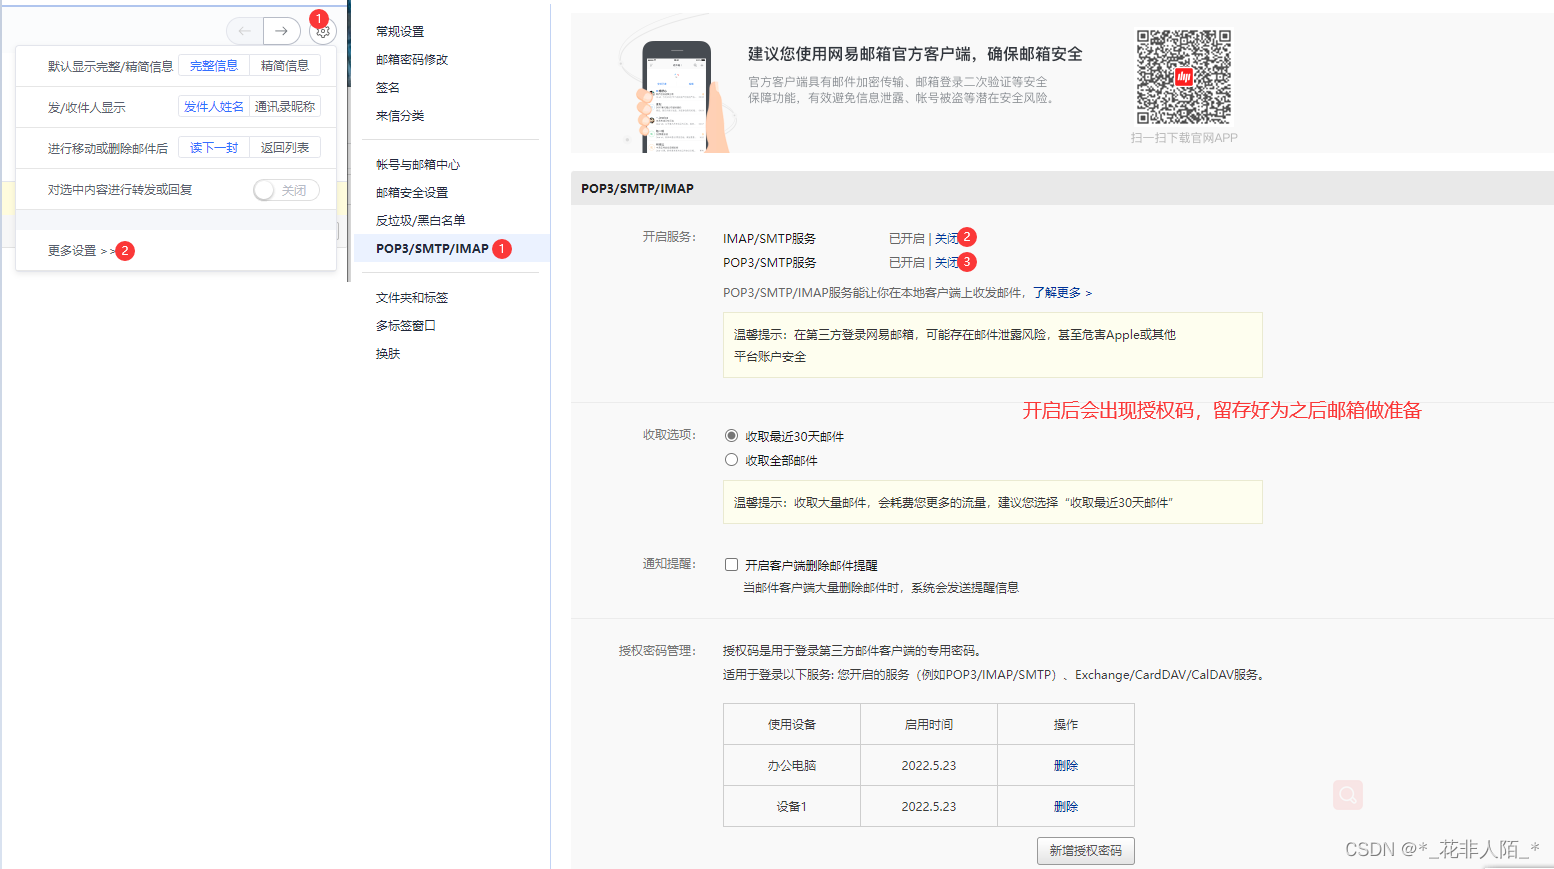This screenshot has width=1554, height=869.
Task: Select 返回列表 after moving mail
Action: coord(285,148)
